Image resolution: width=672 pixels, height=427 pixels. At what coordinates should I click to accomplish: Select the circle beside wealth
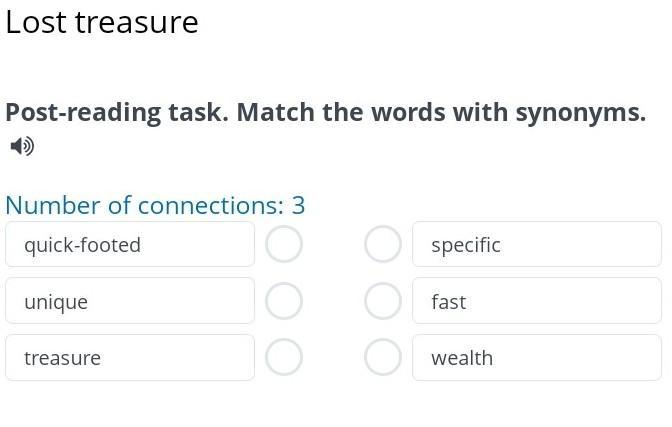(382, 357)
